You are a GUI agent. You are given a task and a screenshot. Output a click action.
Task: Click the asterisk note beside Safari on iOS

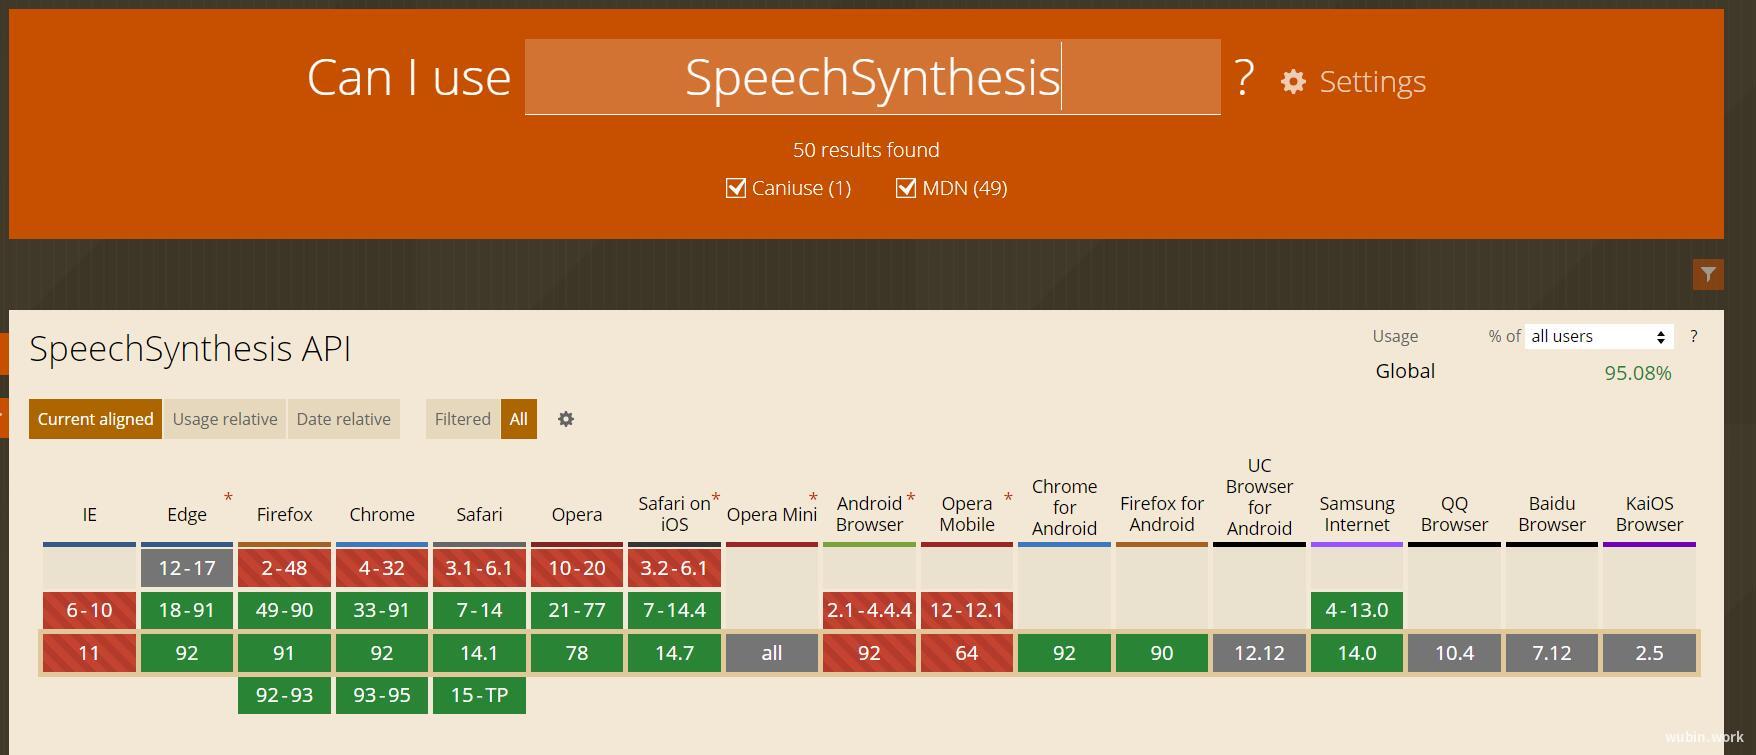click(716, 497)
